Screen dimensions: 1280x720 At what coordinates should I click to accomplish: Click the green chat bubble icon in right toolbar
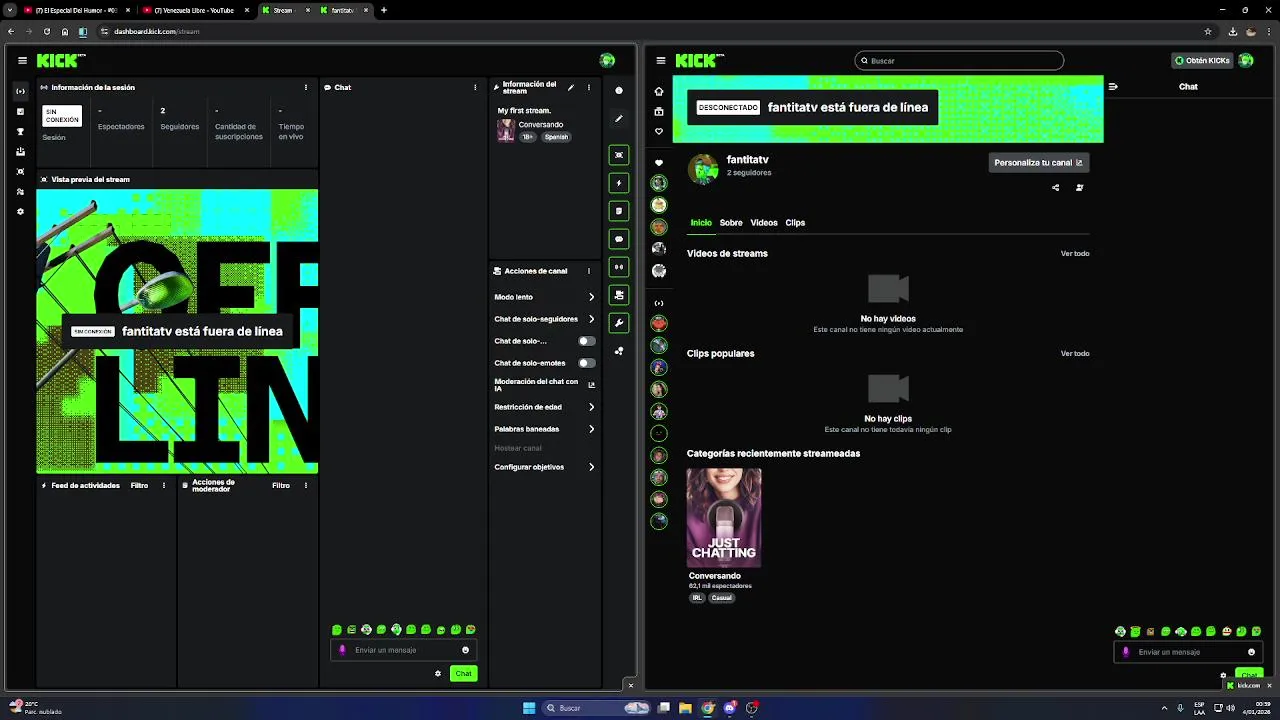coord(619,239)
